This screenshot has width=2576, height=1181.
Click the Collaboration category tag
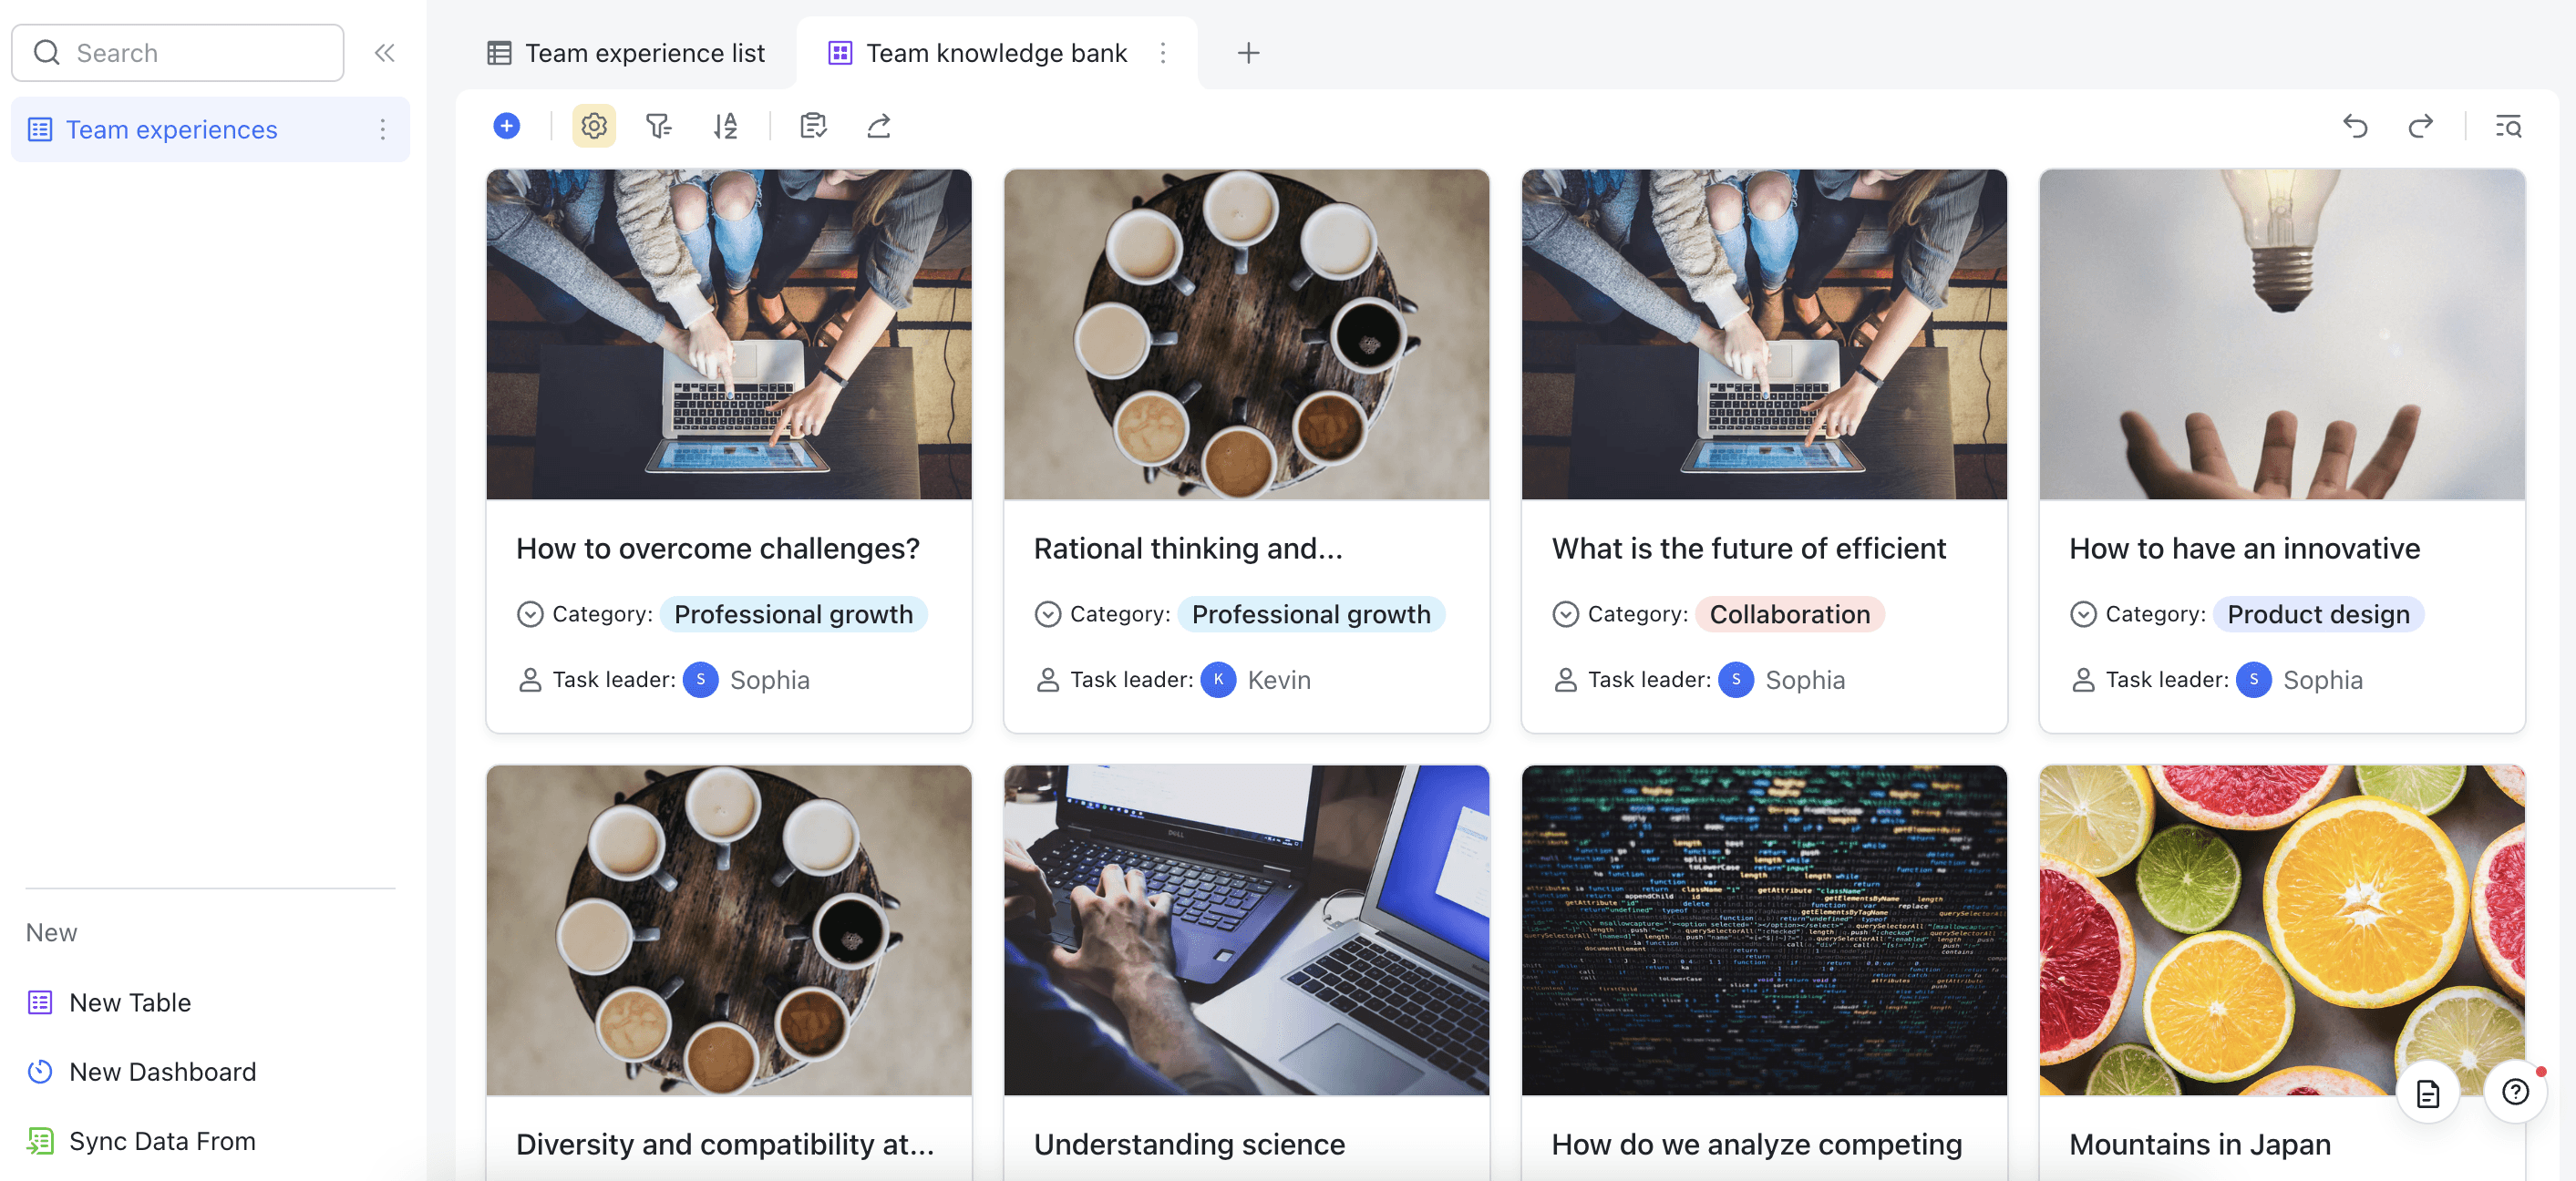[x=1789, y=614]
